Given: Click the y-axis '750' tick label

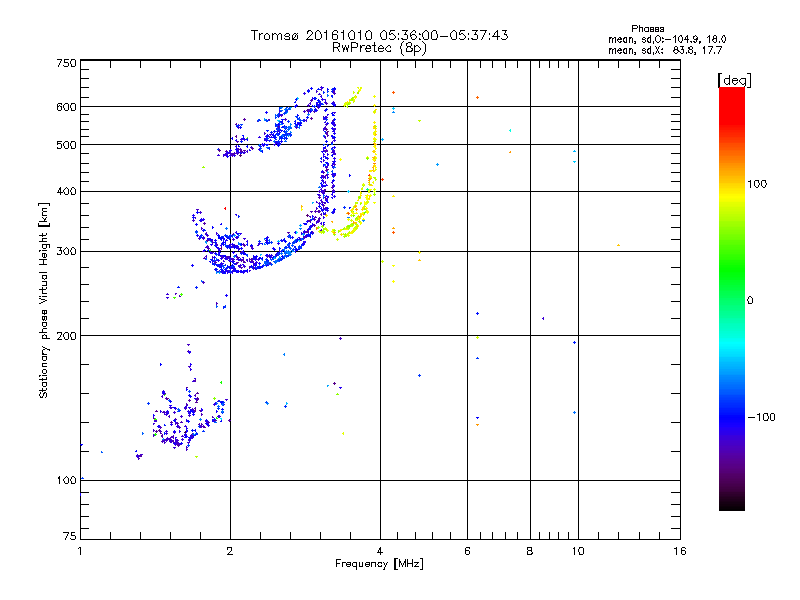Looking at the screenshot, I should [66, 63].
